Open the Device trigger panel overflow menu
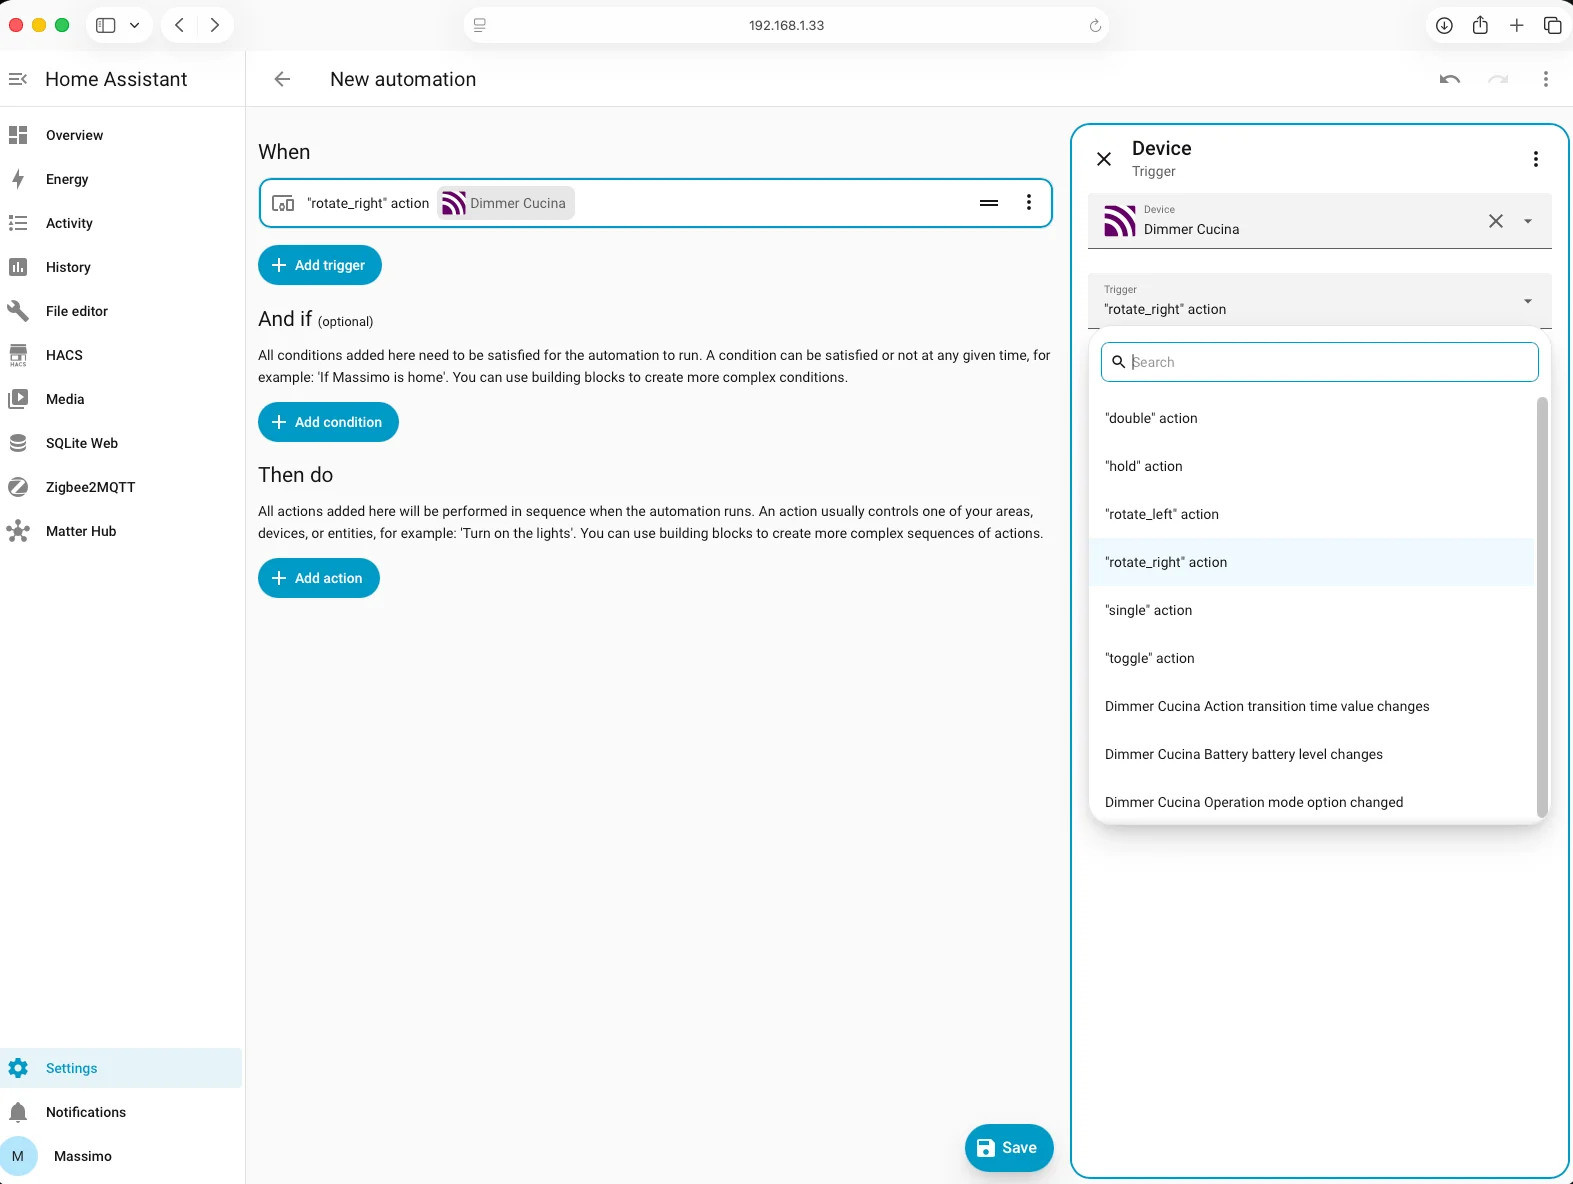 [1536, 159]
